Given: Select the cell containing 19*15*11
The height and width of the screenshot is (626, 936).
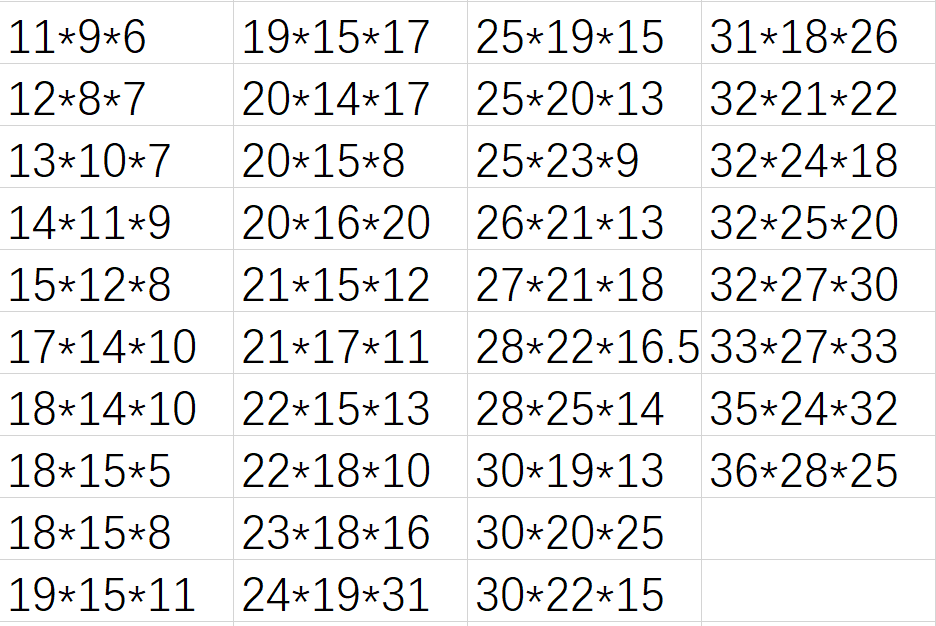Looking at the screenshot, I should point(116,591).
